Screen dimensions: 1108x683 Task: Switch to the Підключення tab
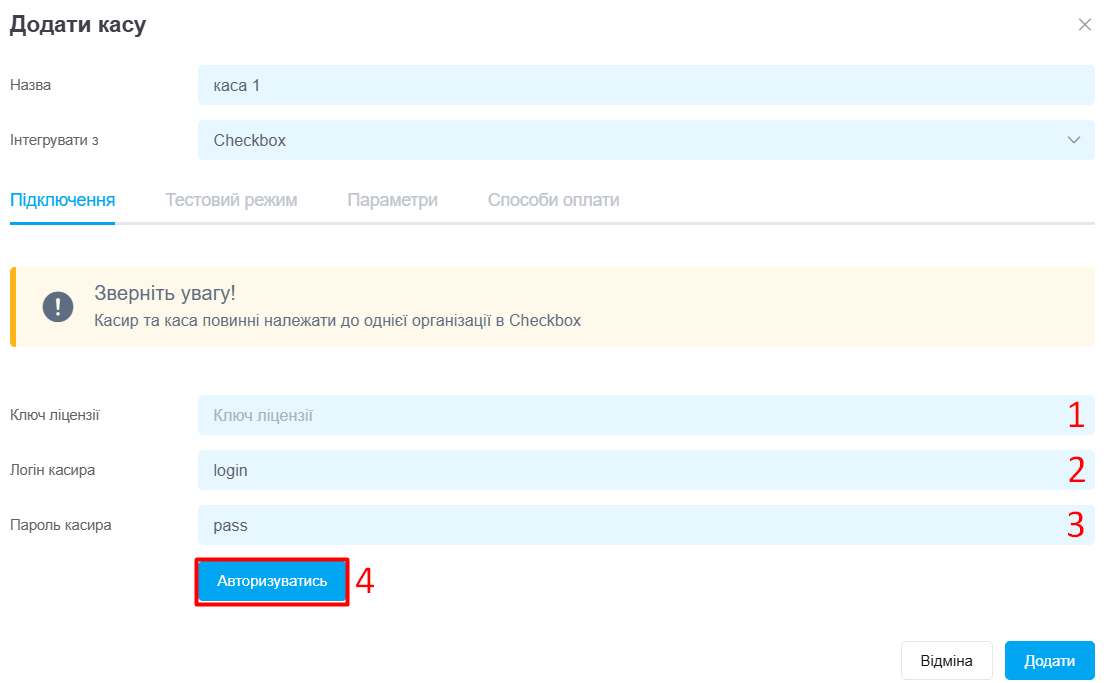pos(62,200)
